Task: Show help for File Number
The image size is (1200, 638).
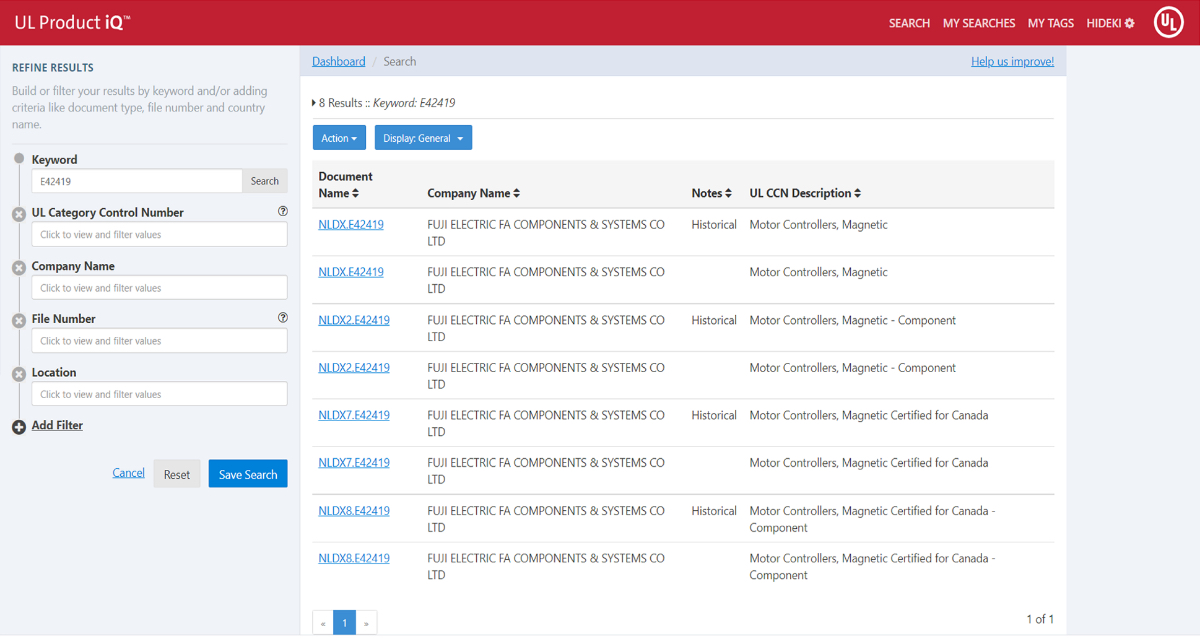Action: 283,317
